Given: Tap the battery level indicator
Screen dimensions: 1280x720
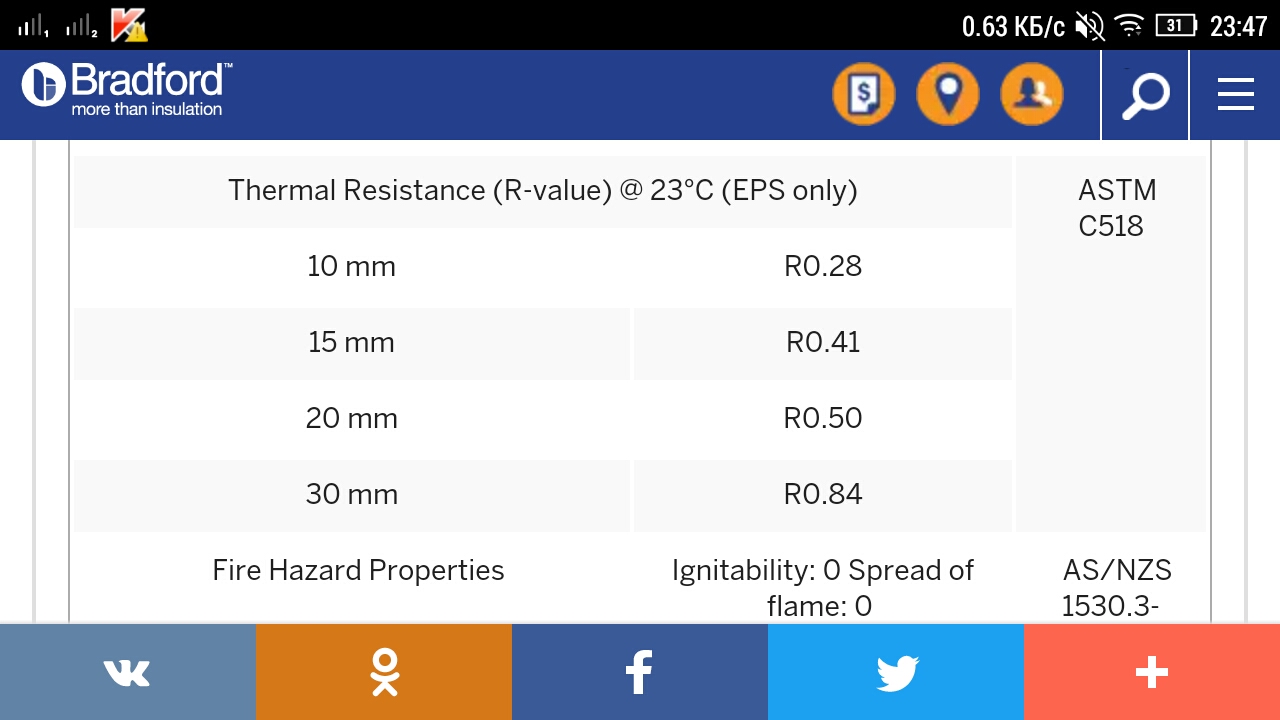Looking at the screenshot, I should pyautogui.click(x=1176, y=26).
